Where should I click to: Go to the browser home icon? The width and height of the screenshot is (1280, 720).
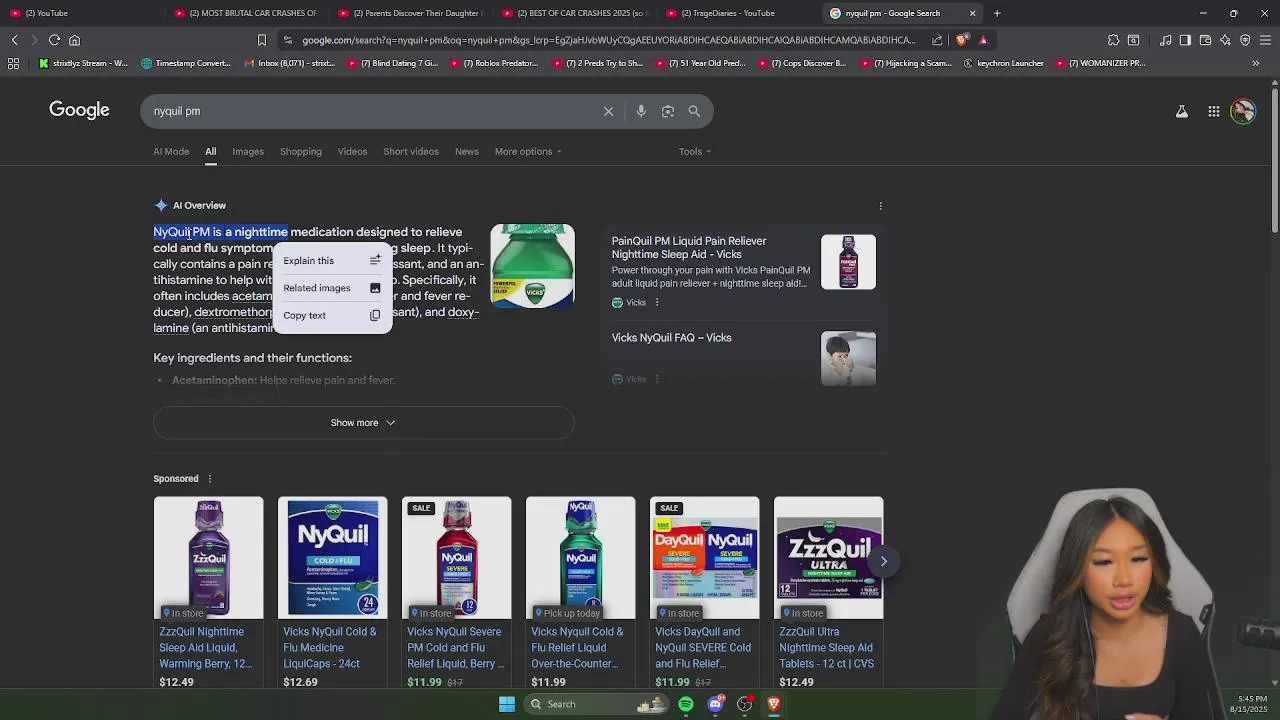click(74, 40)
